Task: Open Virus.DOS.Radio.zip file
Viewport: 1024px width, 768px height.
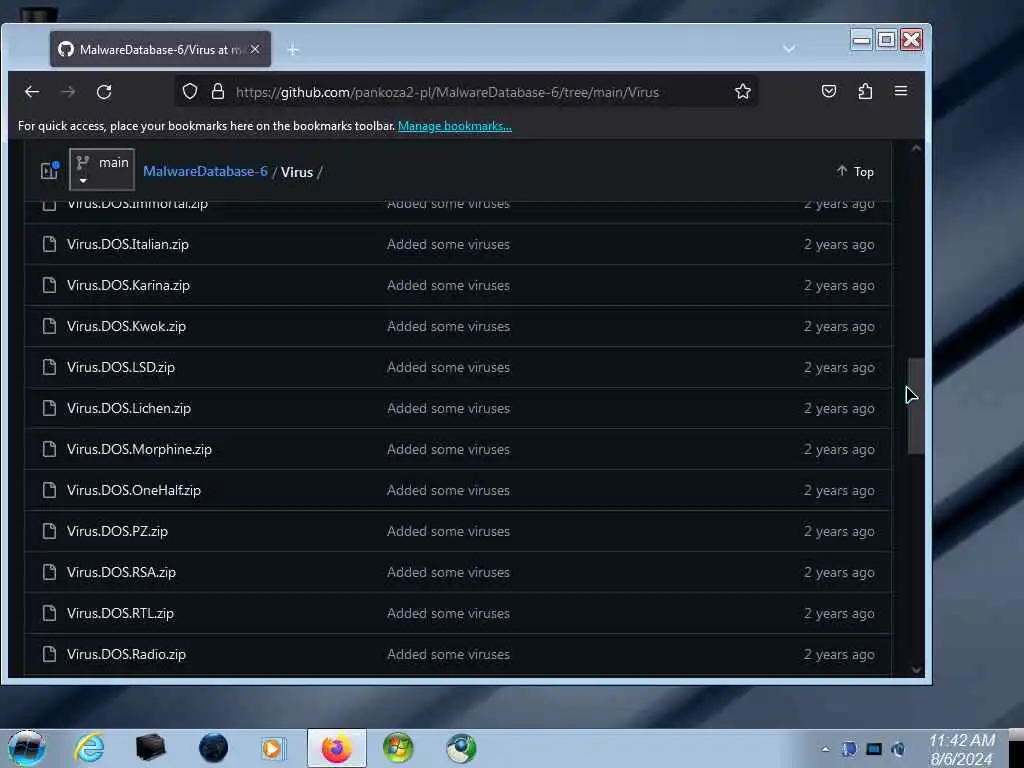Action: tap(126, 654)
